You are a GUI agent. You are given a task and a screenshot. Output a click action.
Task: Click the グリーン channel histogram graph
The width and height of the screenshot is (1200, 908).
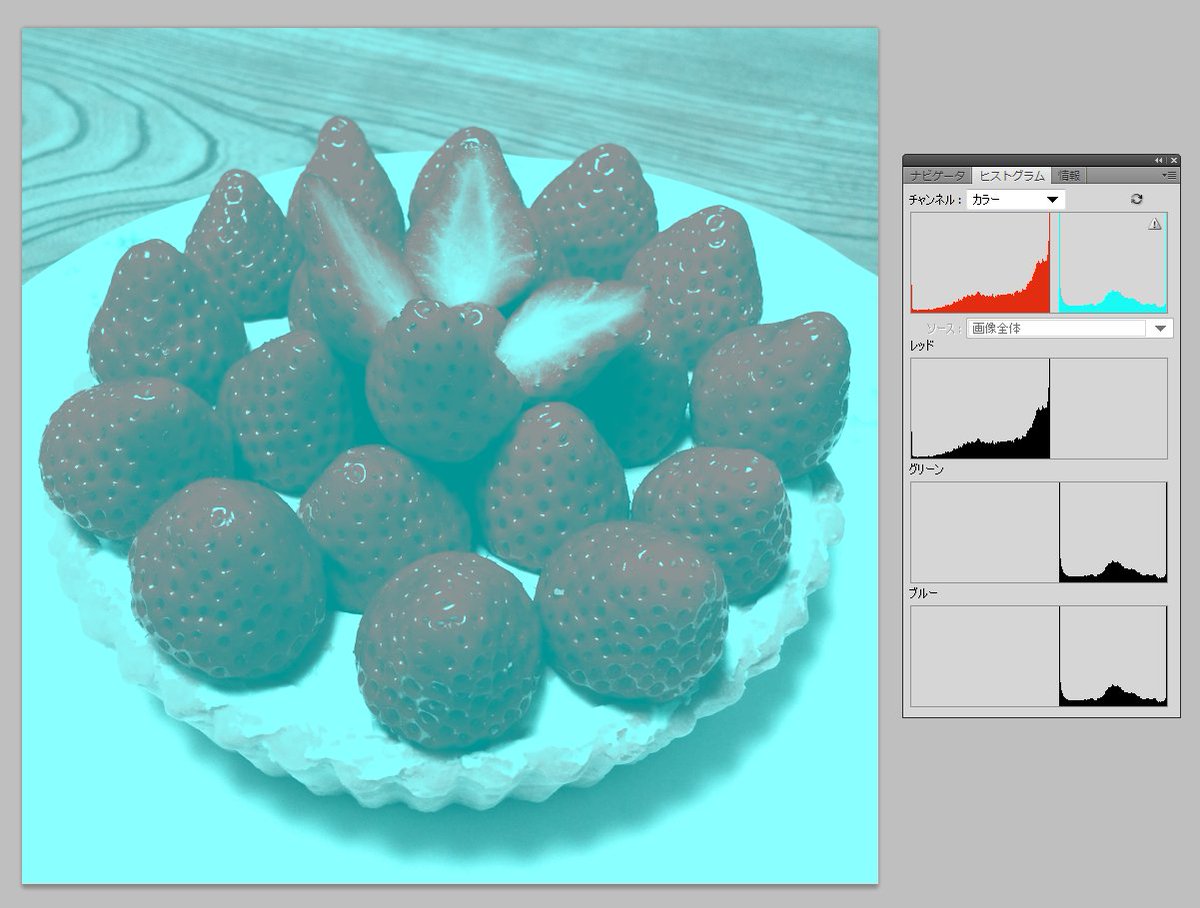[x=1039, y=532]
